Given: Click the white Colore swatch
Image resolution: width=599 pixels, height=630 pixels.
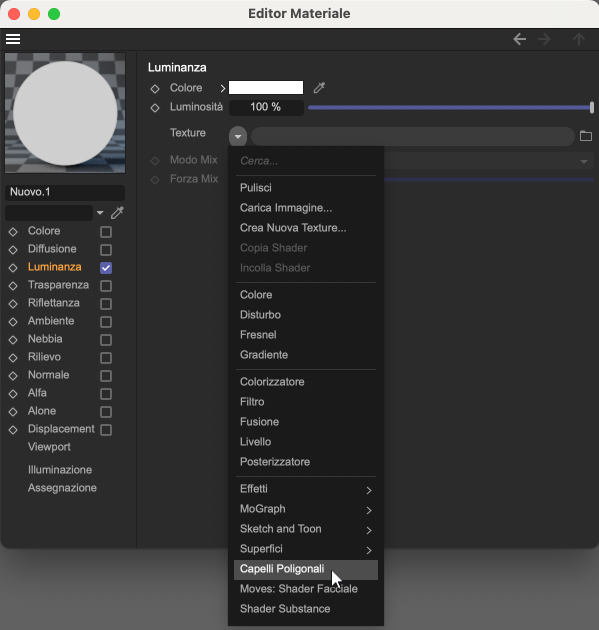Looking at the screenshot, I should (x=266, y=88).
